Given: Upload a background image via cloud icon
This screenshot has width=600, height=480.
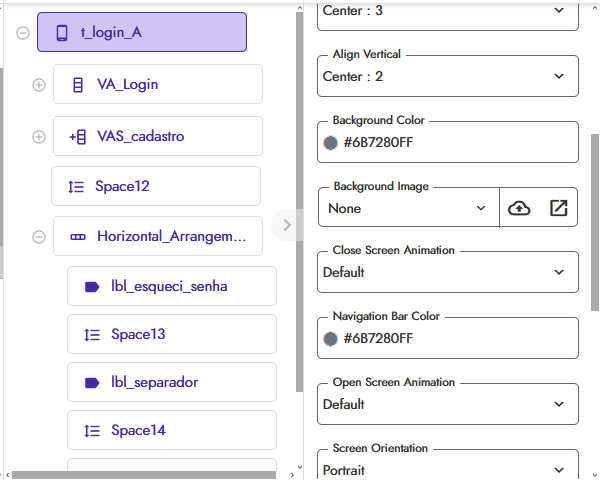Looking at the screenshot, I should (519, 208).
